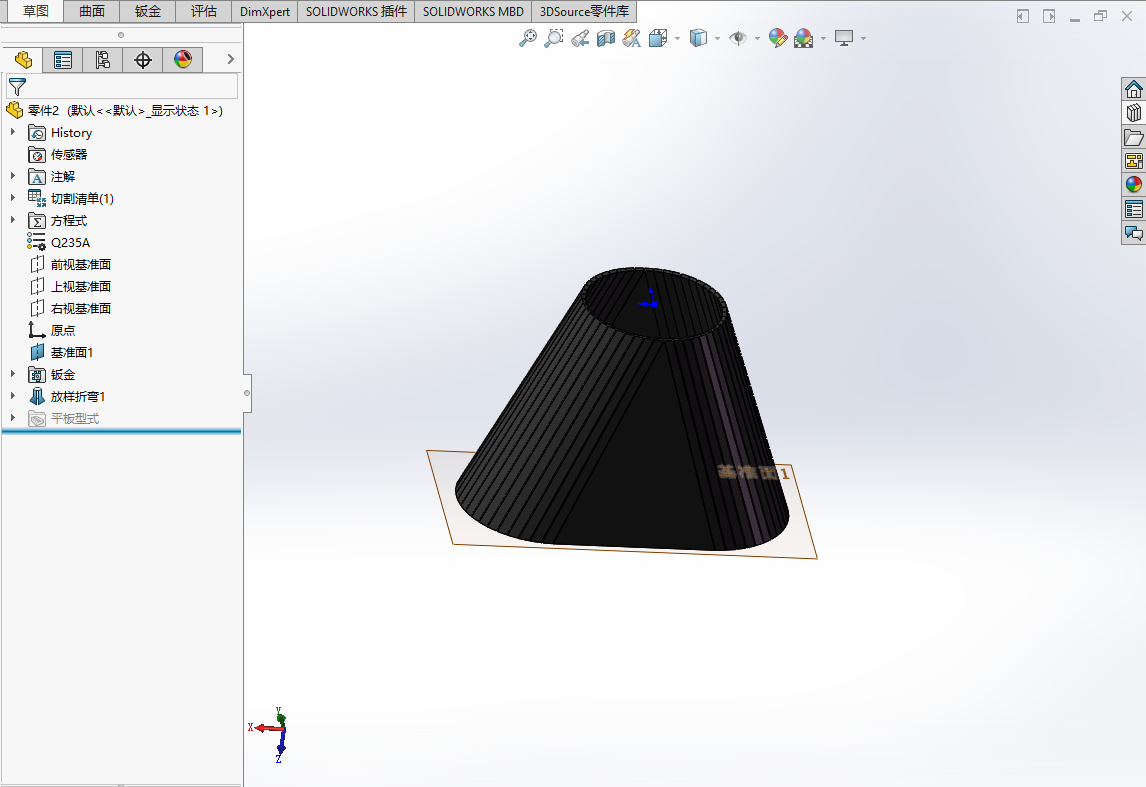Open the Display Style dropdown arrow

pyautogui.click(x=717, y=38)
